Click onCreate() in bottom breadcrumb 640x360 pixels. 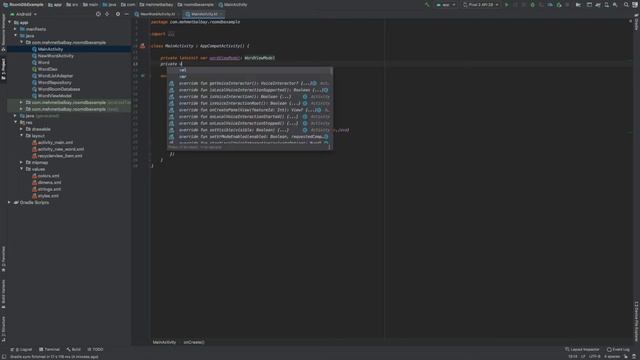click(x=194, y=342)
